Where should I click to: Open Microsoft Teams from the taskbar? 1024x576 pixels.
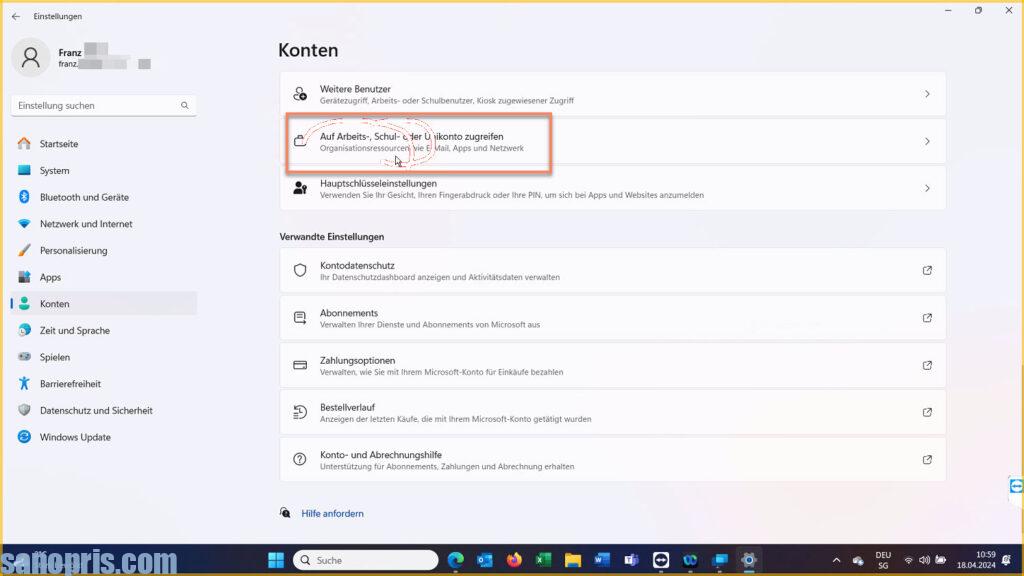[x=631, y=560]
